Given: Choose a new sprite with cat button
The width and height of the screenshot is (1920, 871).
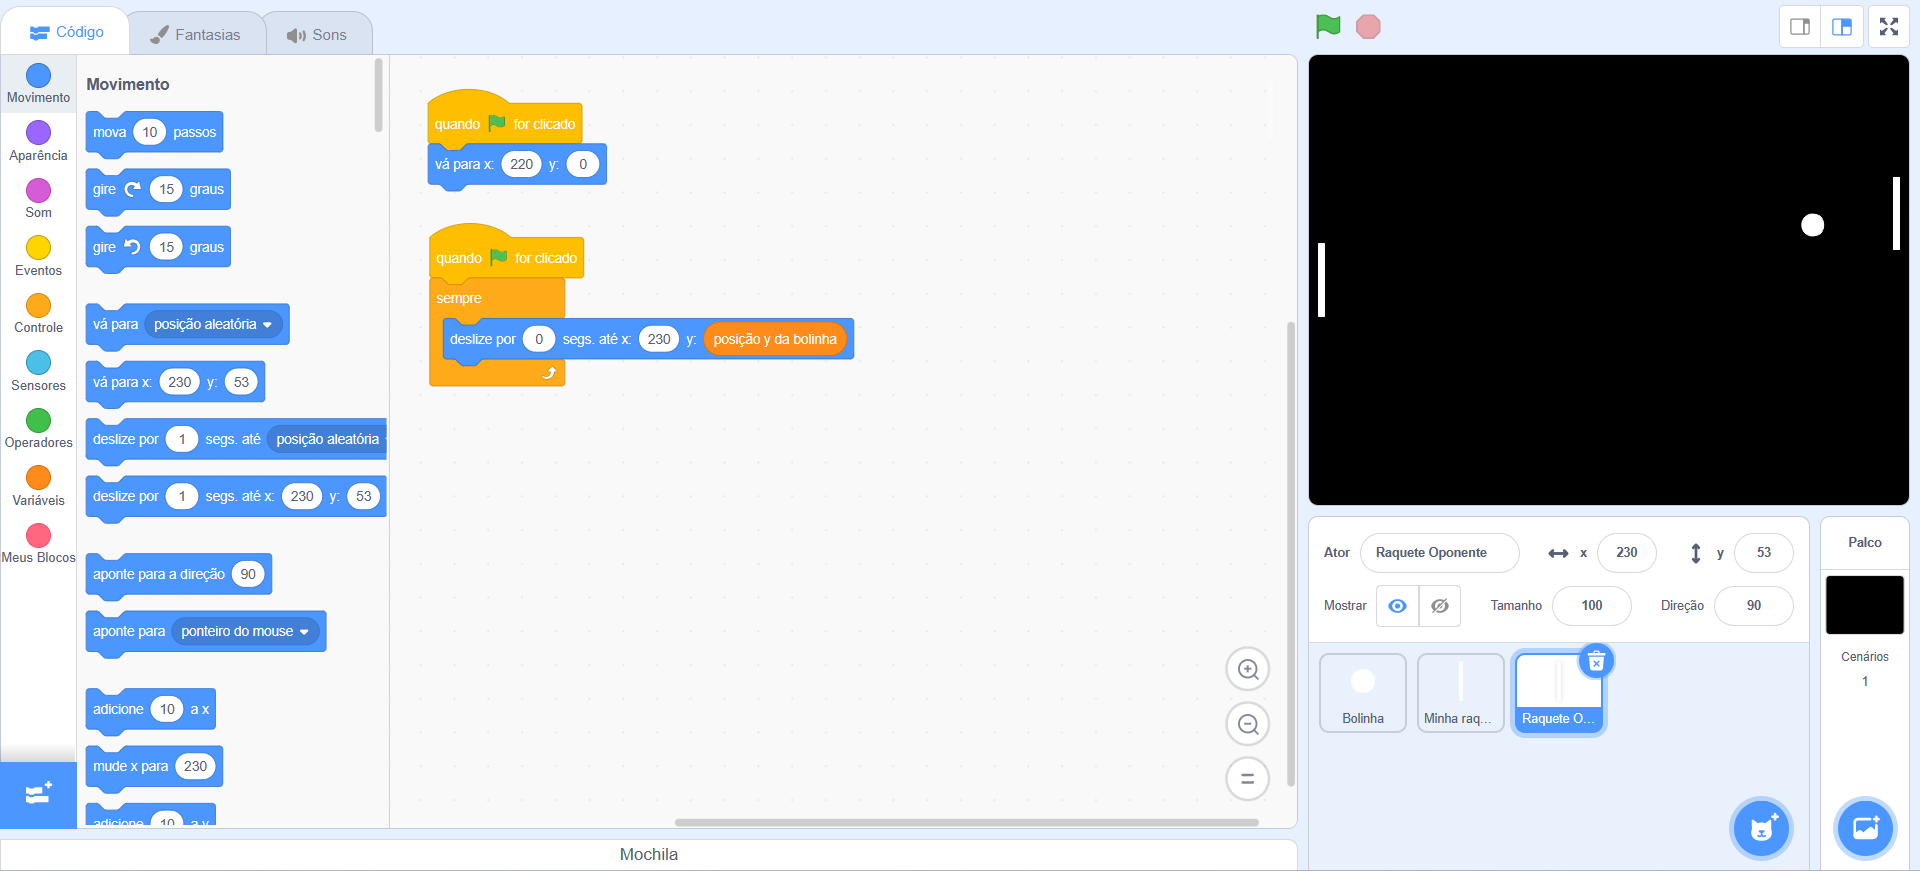Looking at the screenshot, I should click(1761, 828).
